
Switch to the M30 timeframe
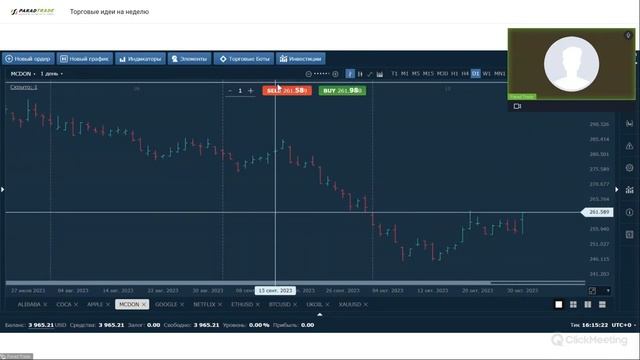pos(442,74)
